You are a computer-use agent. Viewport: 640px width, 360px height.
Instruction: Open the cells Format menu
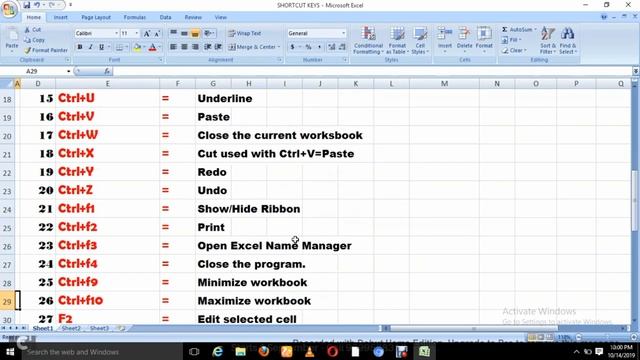(484, 40)
